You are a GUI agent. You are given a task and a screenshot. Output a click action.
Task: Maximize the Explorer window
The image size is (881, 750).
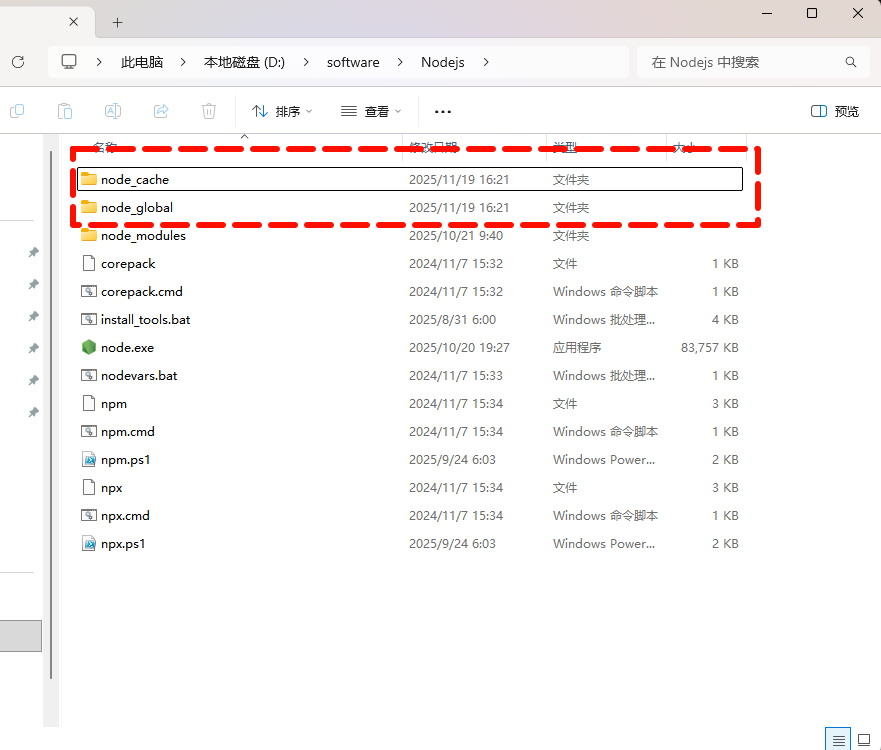(812, 13)
